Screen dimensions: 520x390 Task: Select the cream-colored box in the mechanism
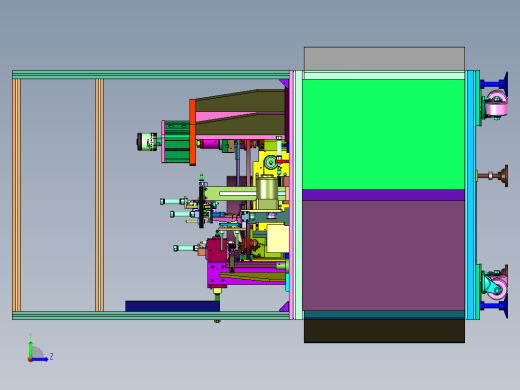click(x=278, y=238)
